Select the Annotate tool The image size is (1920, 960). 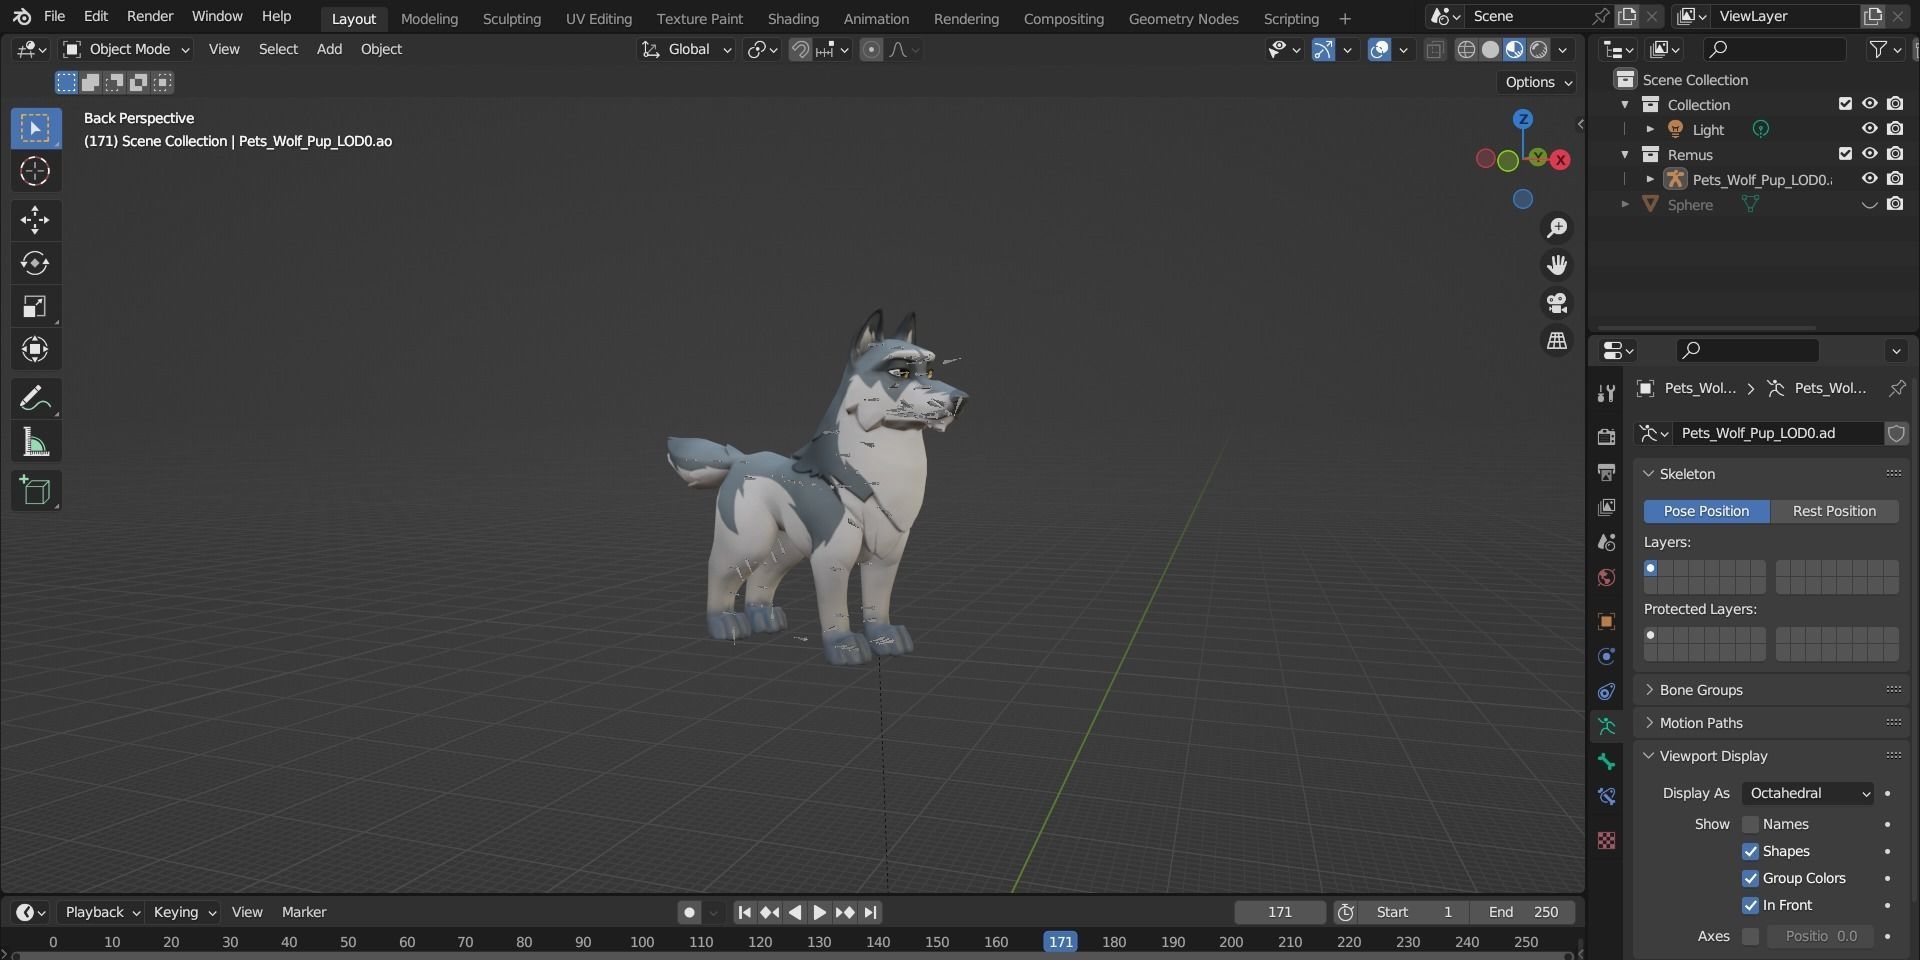pyautogui.click(x=35, y=399)
